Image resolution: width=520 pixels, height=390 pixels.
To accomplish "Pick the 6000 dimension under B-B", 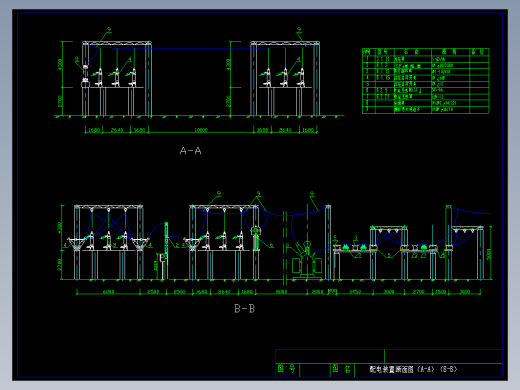I will [x=108, y=292].
